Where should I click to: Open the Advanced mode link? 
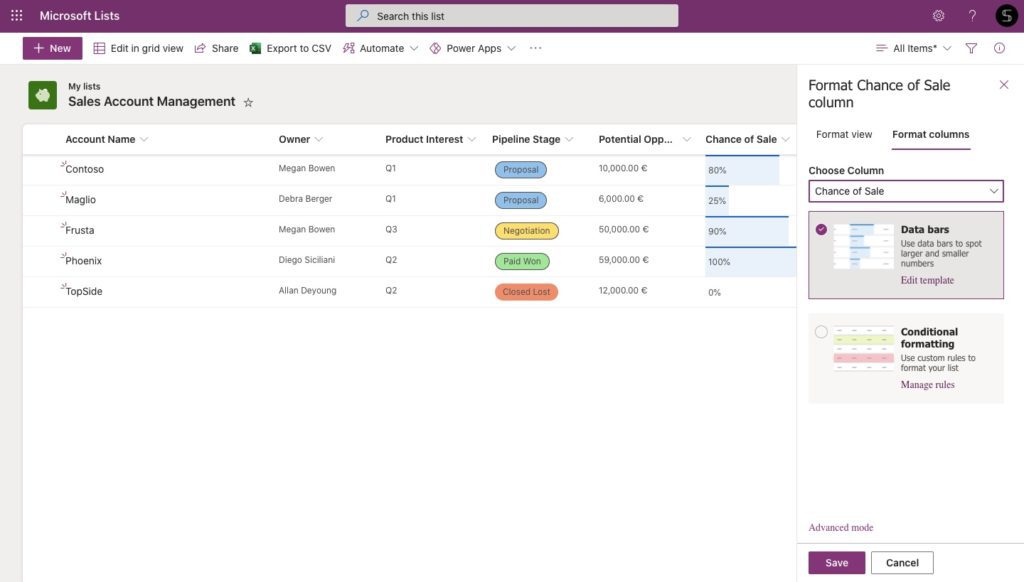[x=840, y=528]
